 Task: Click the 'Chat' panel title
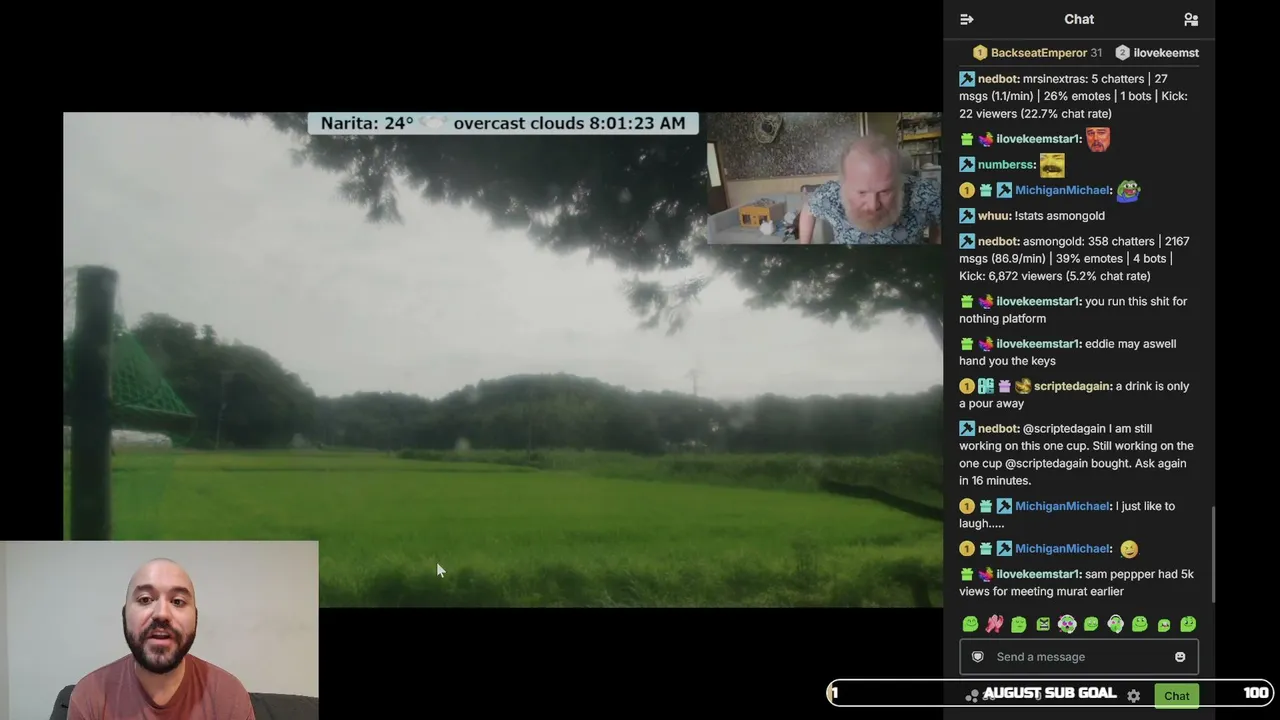coord(1079,19)
